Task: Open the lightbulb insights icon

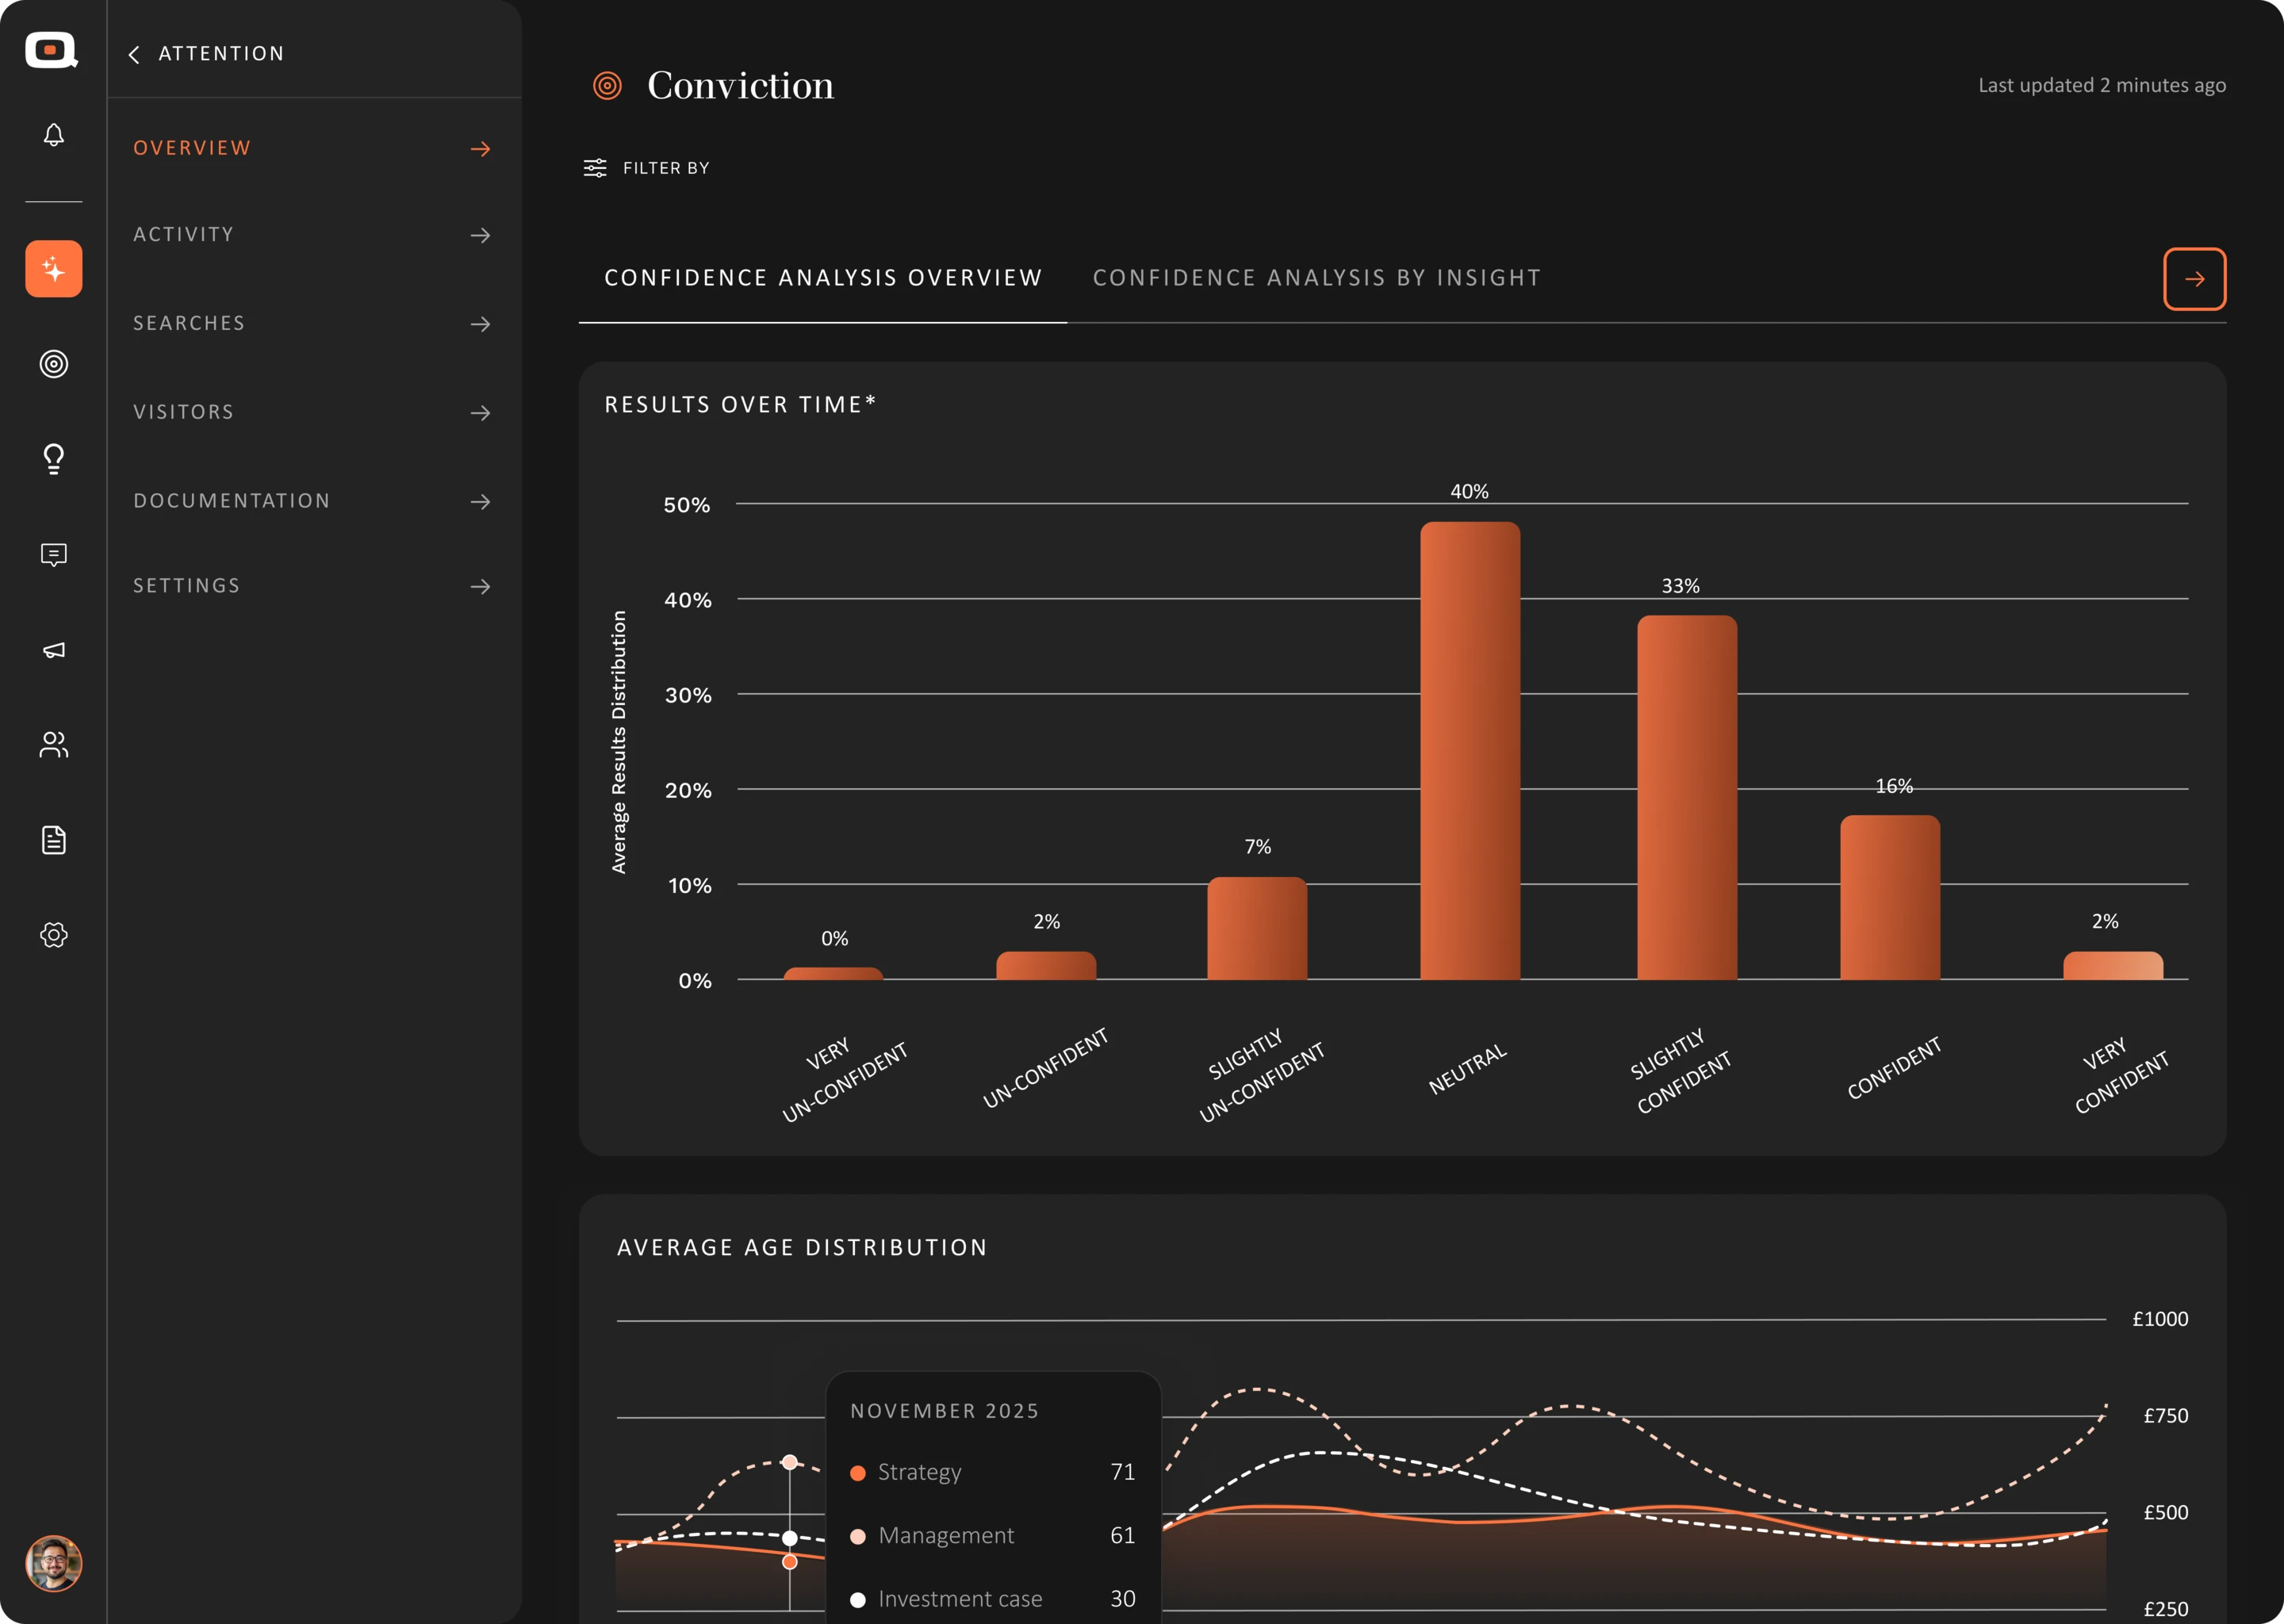Action: pyautogui.click(x=54, y=459)
